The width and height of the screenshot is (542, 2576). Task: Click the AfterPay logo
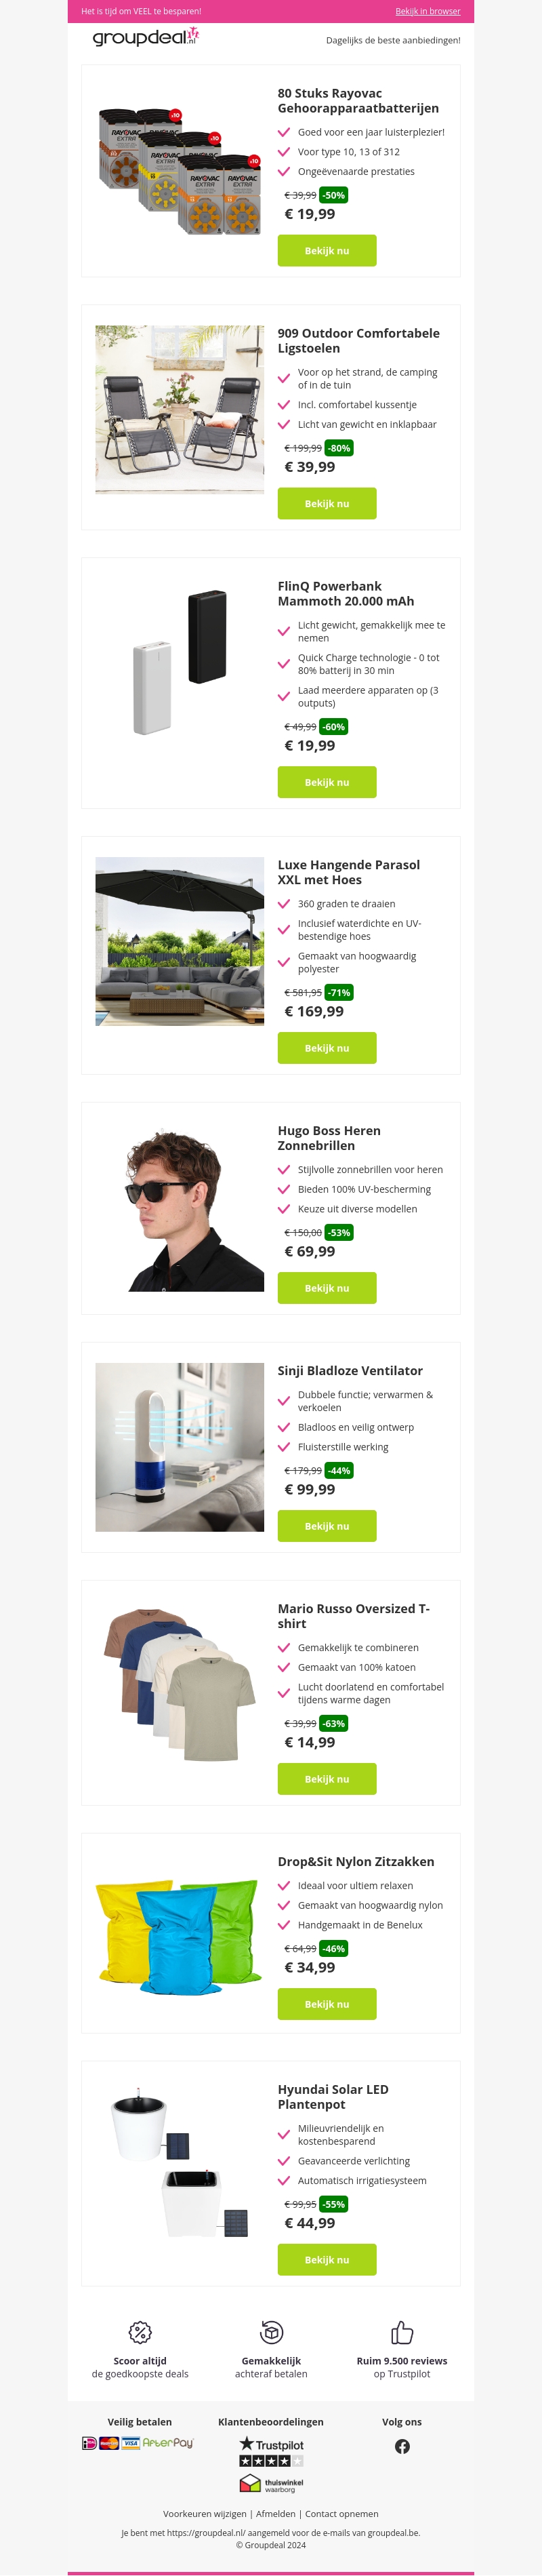pyautogui.click(x=168, y=2443)
